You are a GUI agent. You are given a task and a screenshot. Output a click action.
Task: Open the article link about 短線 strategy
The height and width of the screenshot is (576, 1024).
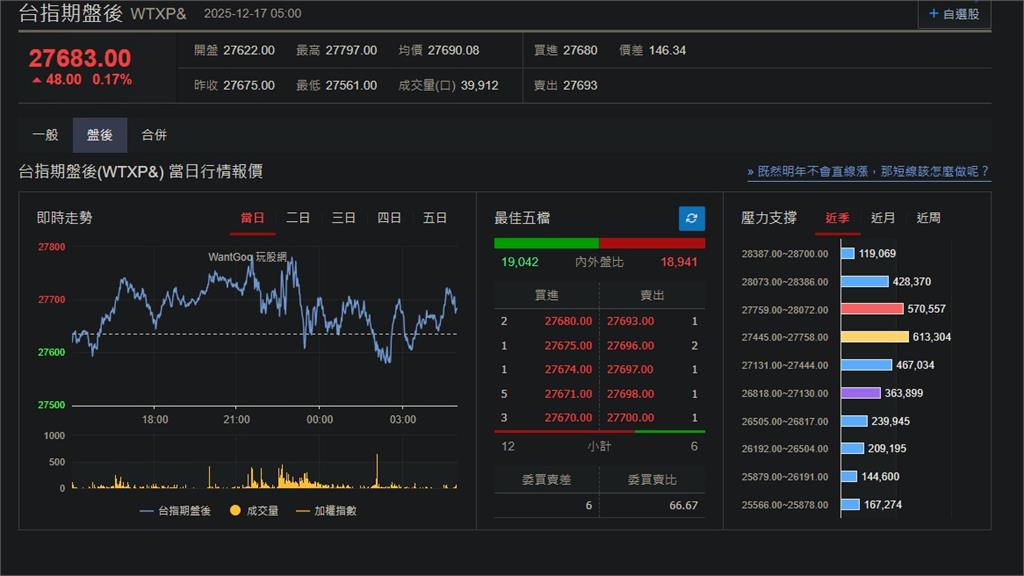click(x=868, y=170)
